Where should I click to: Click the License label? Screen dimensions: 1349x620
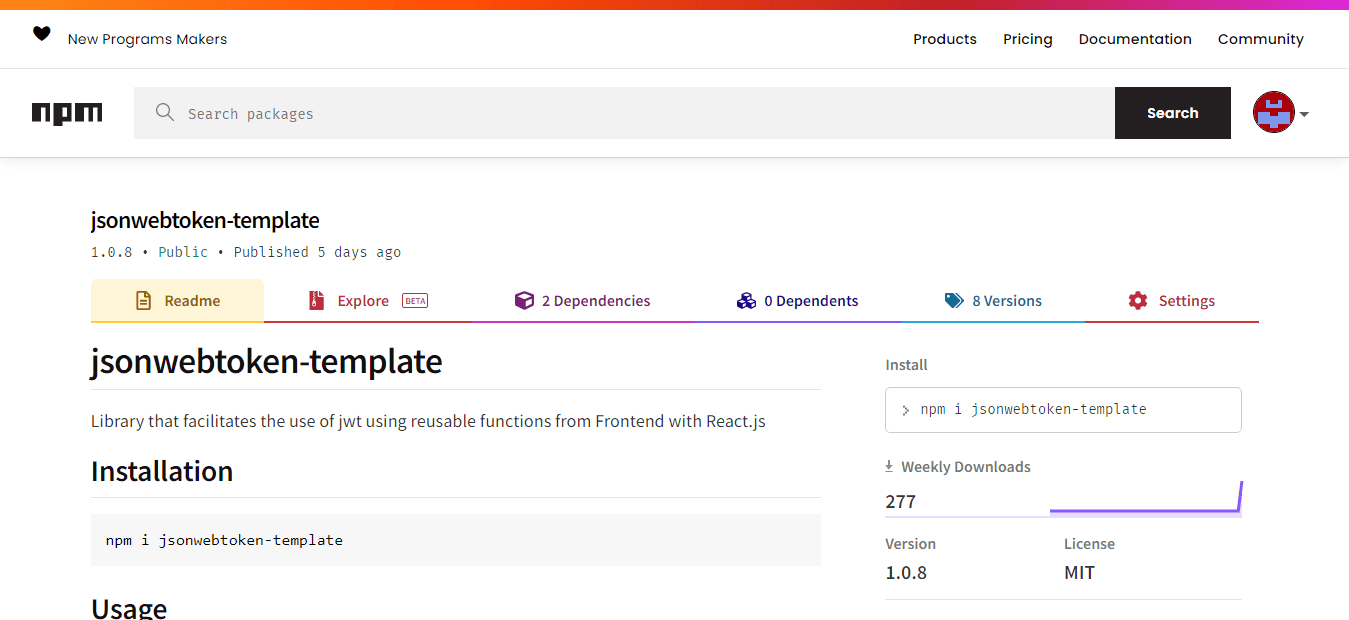tap(1089, 544)
